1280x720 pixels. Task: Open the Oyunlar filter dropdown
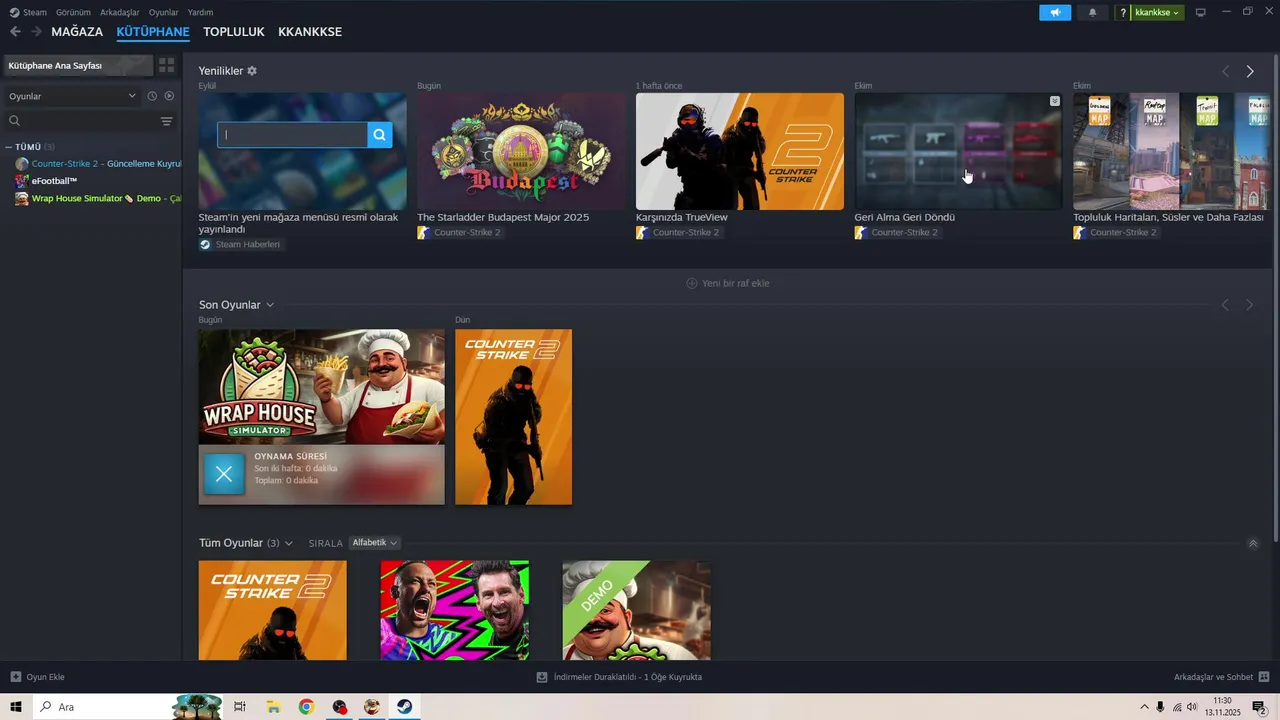72,96
